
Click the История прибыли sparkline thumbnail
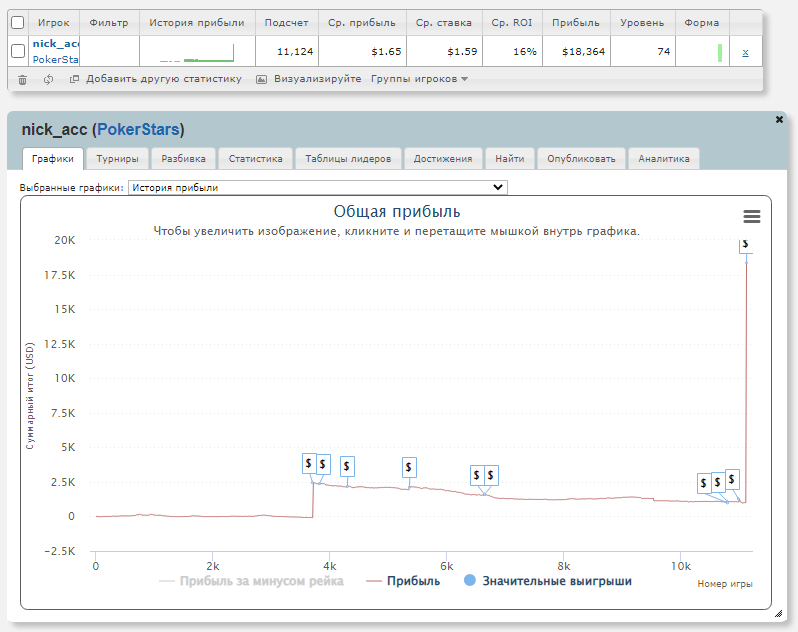[x=197, y=52]
